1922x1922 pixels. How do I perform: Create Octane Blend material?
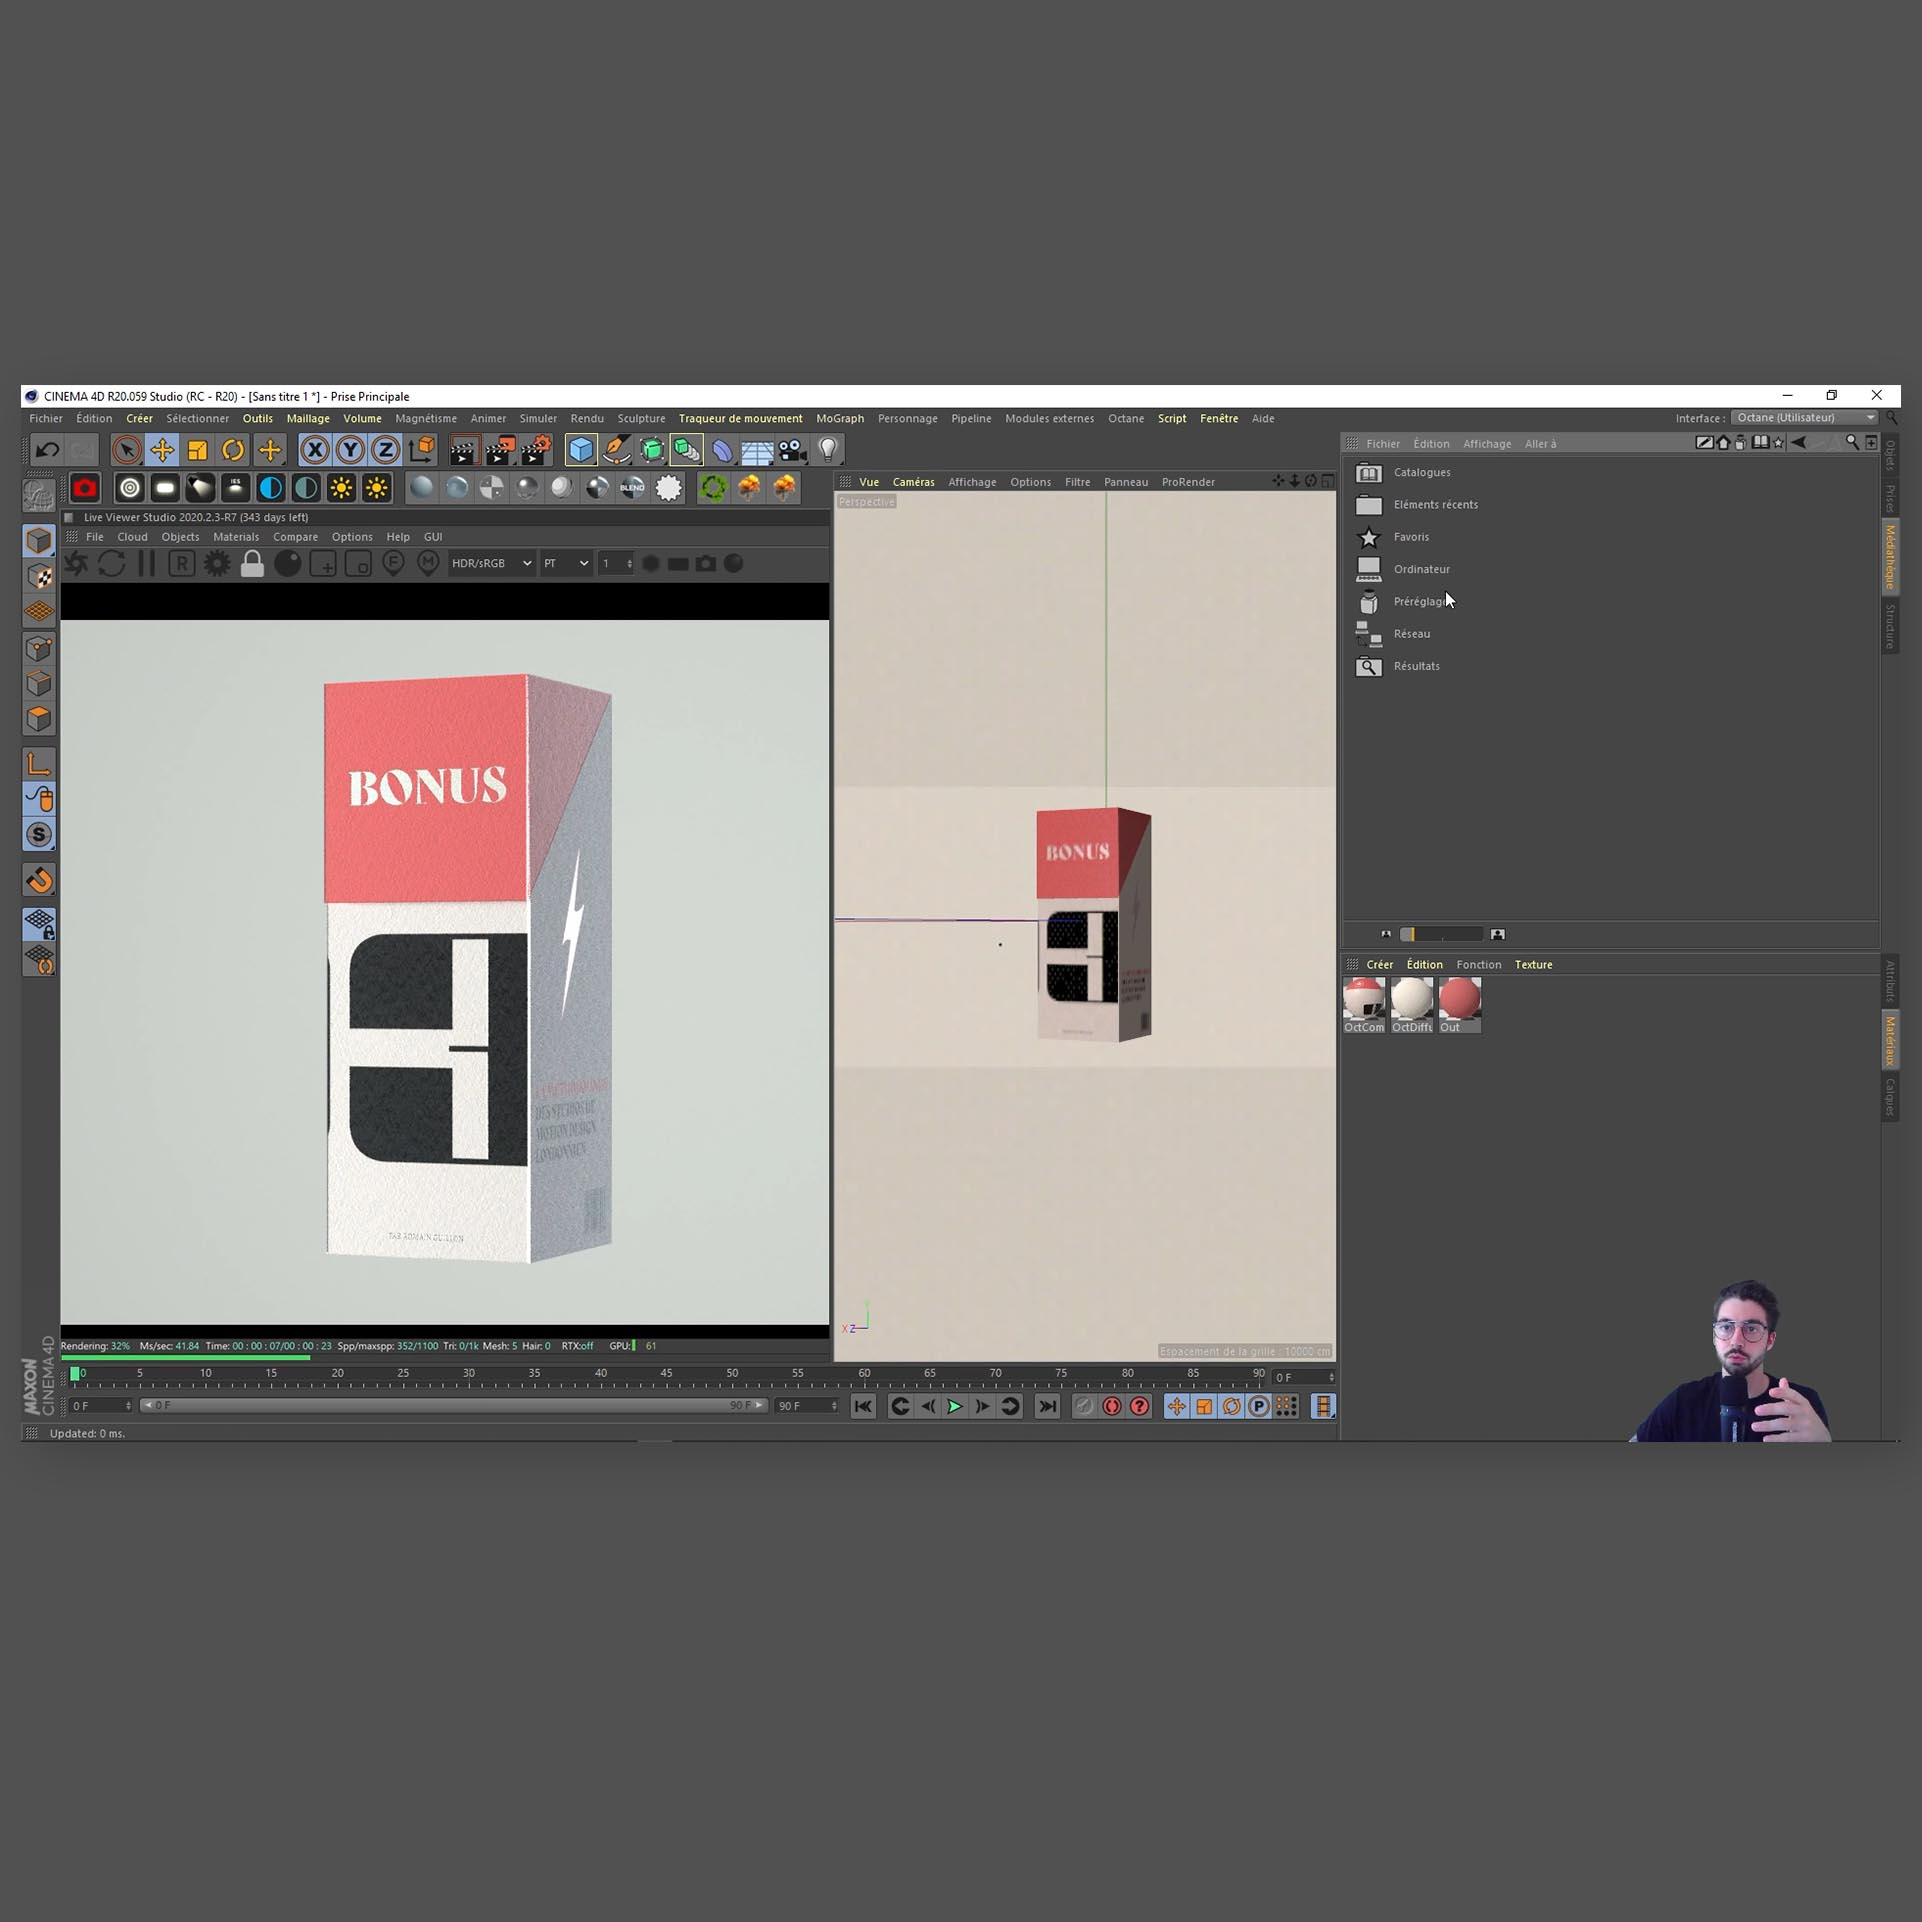[632, 488]
